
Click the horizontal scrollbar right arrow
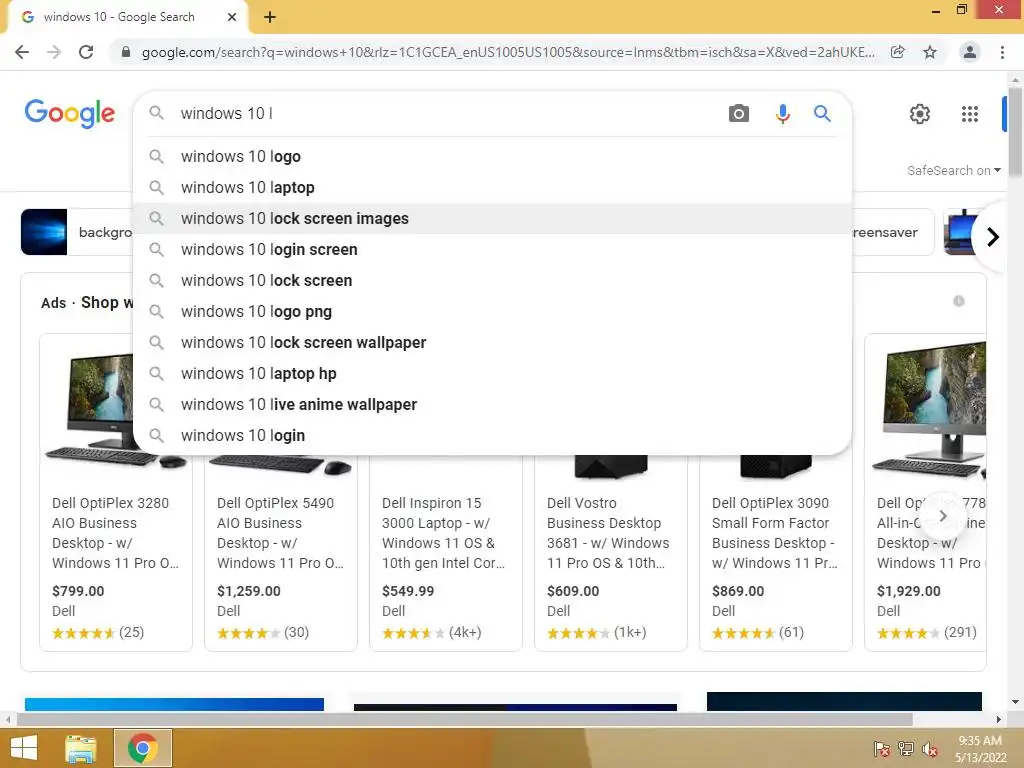(998, 719)
